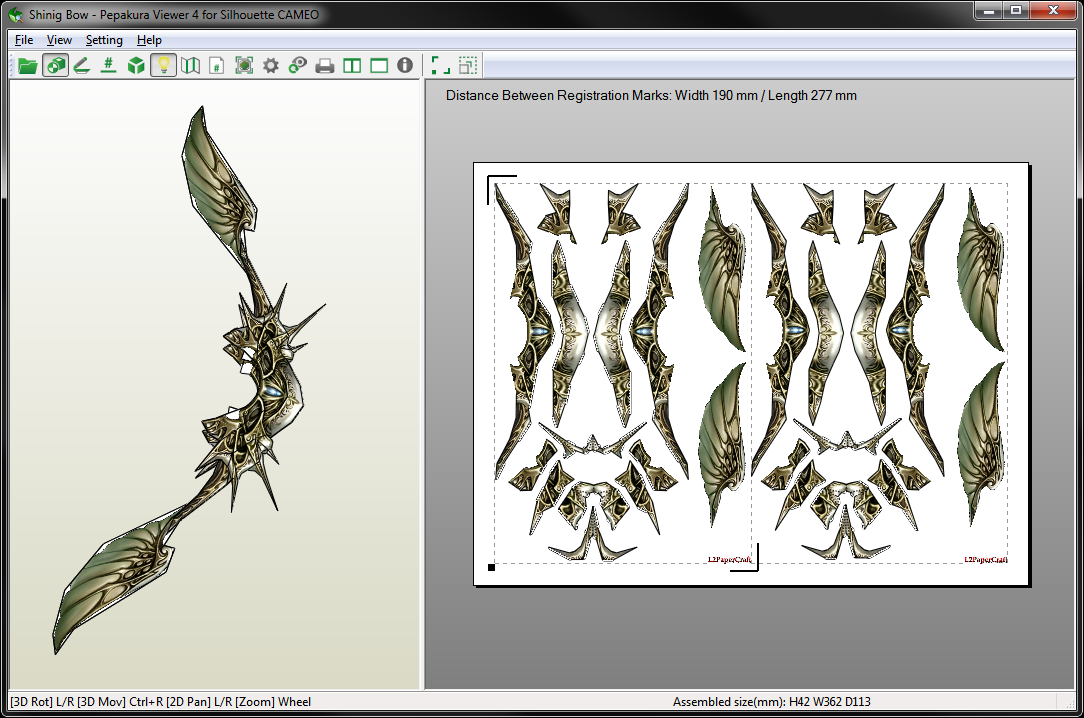Click the 3D Rot mouse hints status text
1084x718 pixels.
coord(160,701)
